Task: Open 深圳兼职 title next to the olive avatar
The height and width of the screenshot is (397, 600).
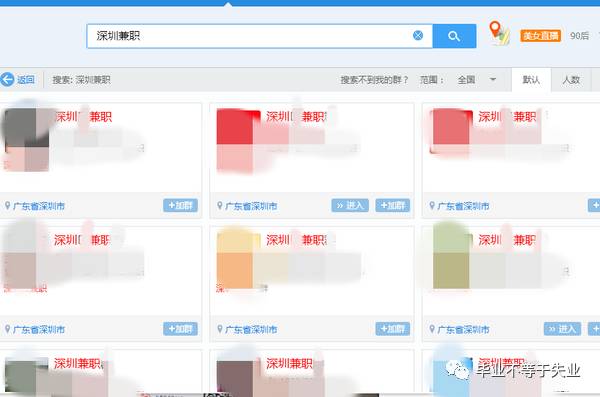Action: (507, 240)
